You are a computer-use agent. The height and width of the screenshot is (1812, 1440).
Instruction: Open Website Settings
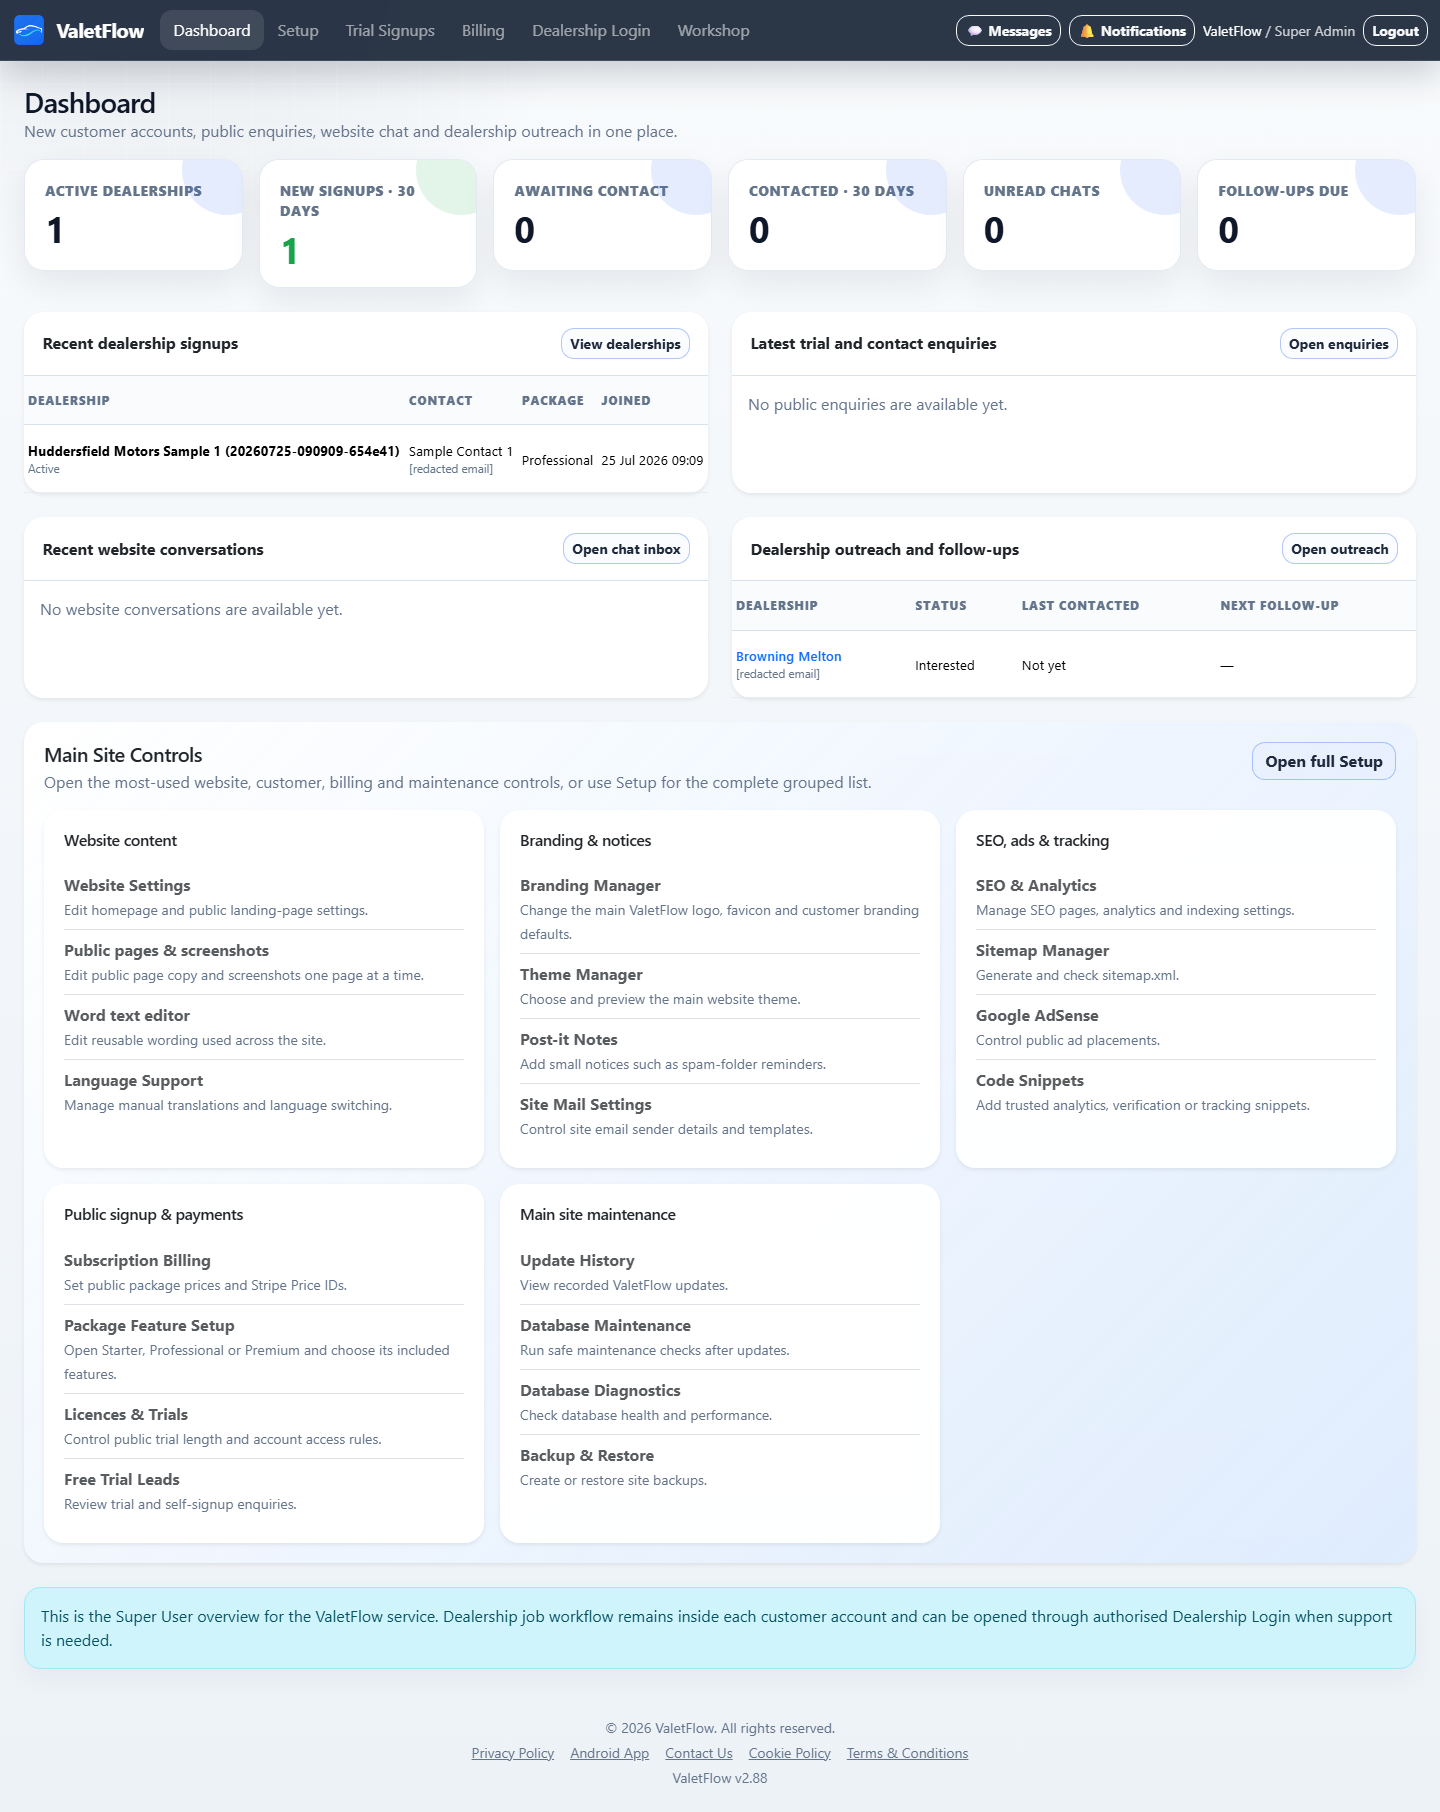tap(127, 886)
